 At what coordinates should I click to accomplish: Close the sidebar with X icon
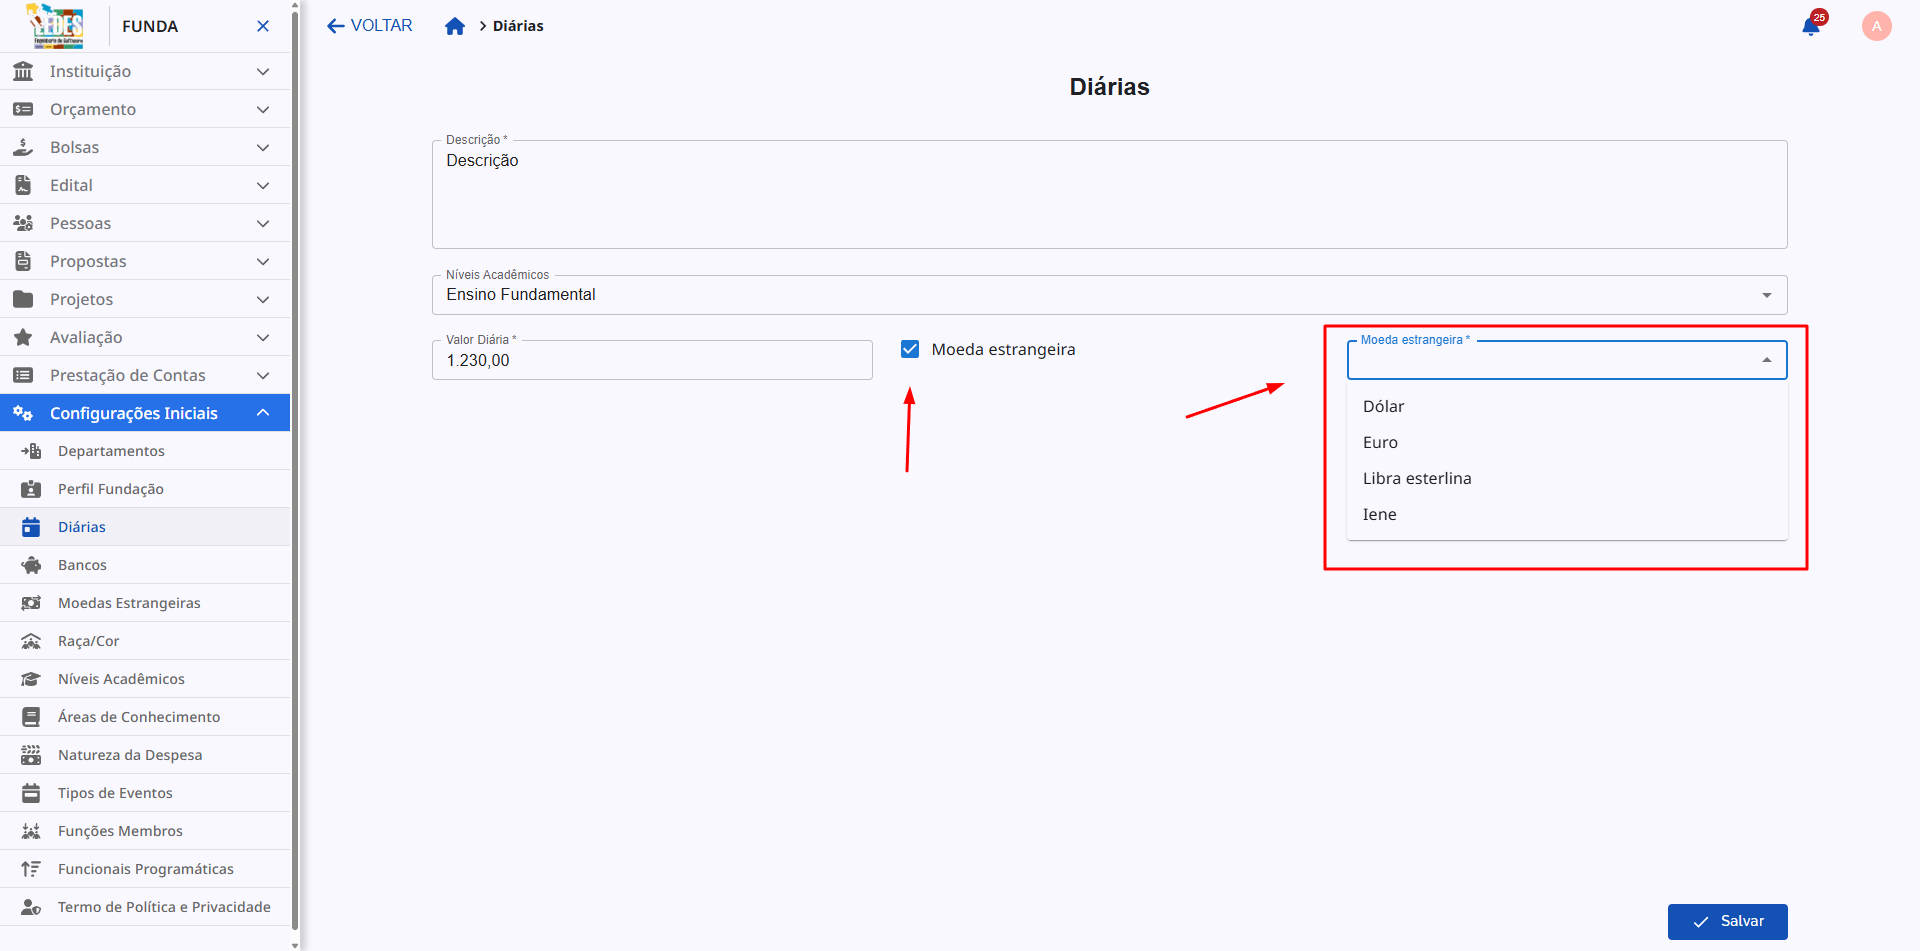tap(263, 26)
